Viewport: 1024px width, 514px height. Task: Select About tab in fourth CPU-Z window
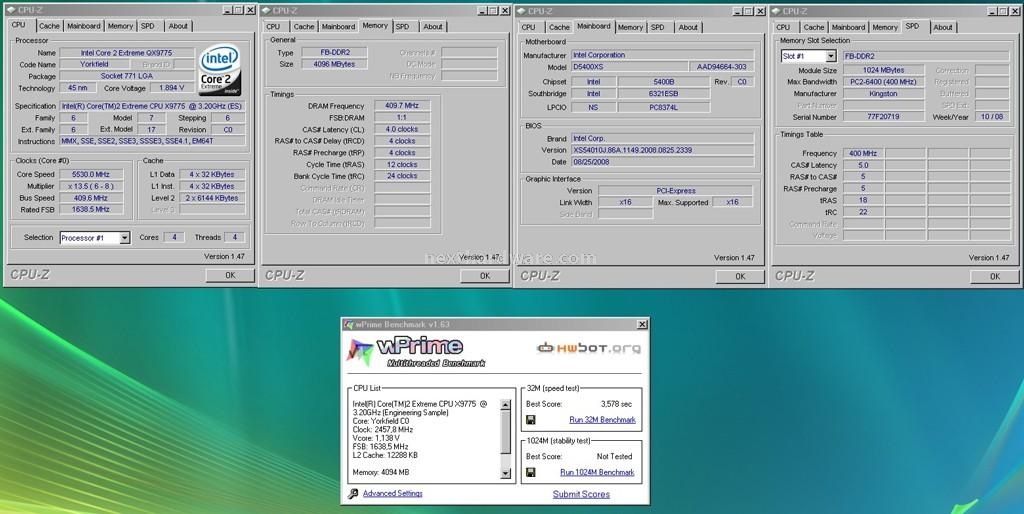tap(942, 27)
